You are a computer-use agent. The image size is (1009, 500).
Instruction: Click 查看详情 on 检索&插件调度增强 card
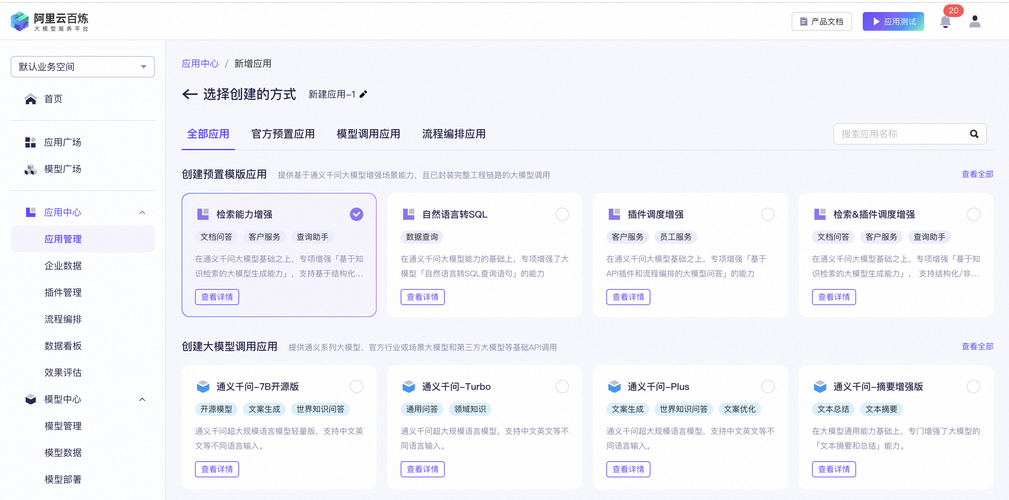click(834, 297)
